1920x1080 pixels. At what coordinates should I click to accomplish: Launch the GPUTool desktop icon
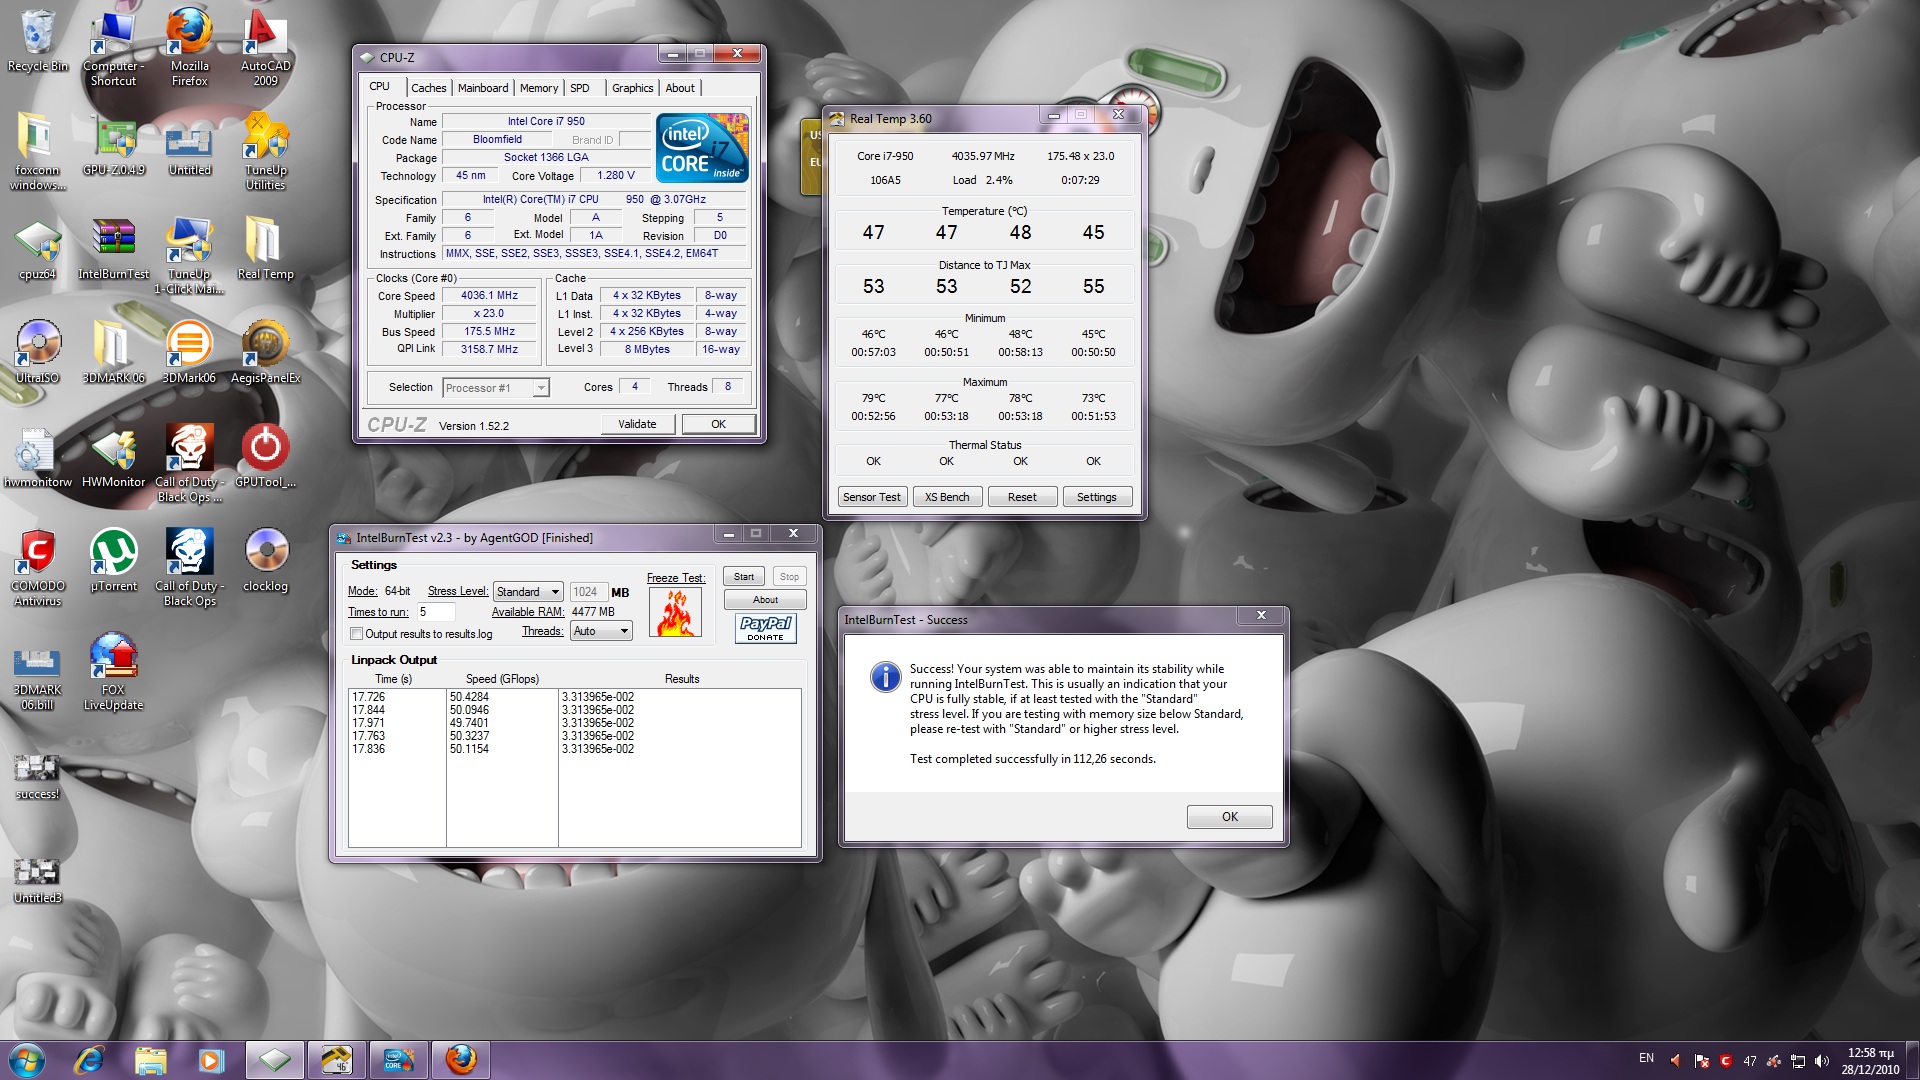pos(265,455)
